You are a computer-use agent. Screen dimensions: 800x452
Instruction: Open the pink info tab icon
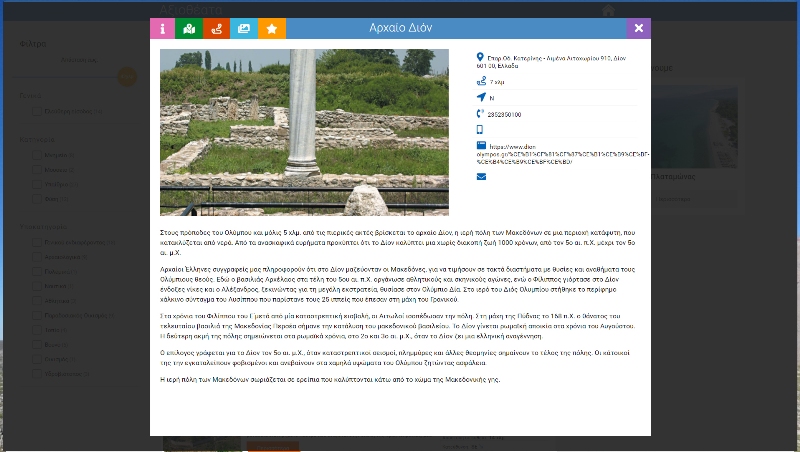pyautogui.click(x=162, y=29)
